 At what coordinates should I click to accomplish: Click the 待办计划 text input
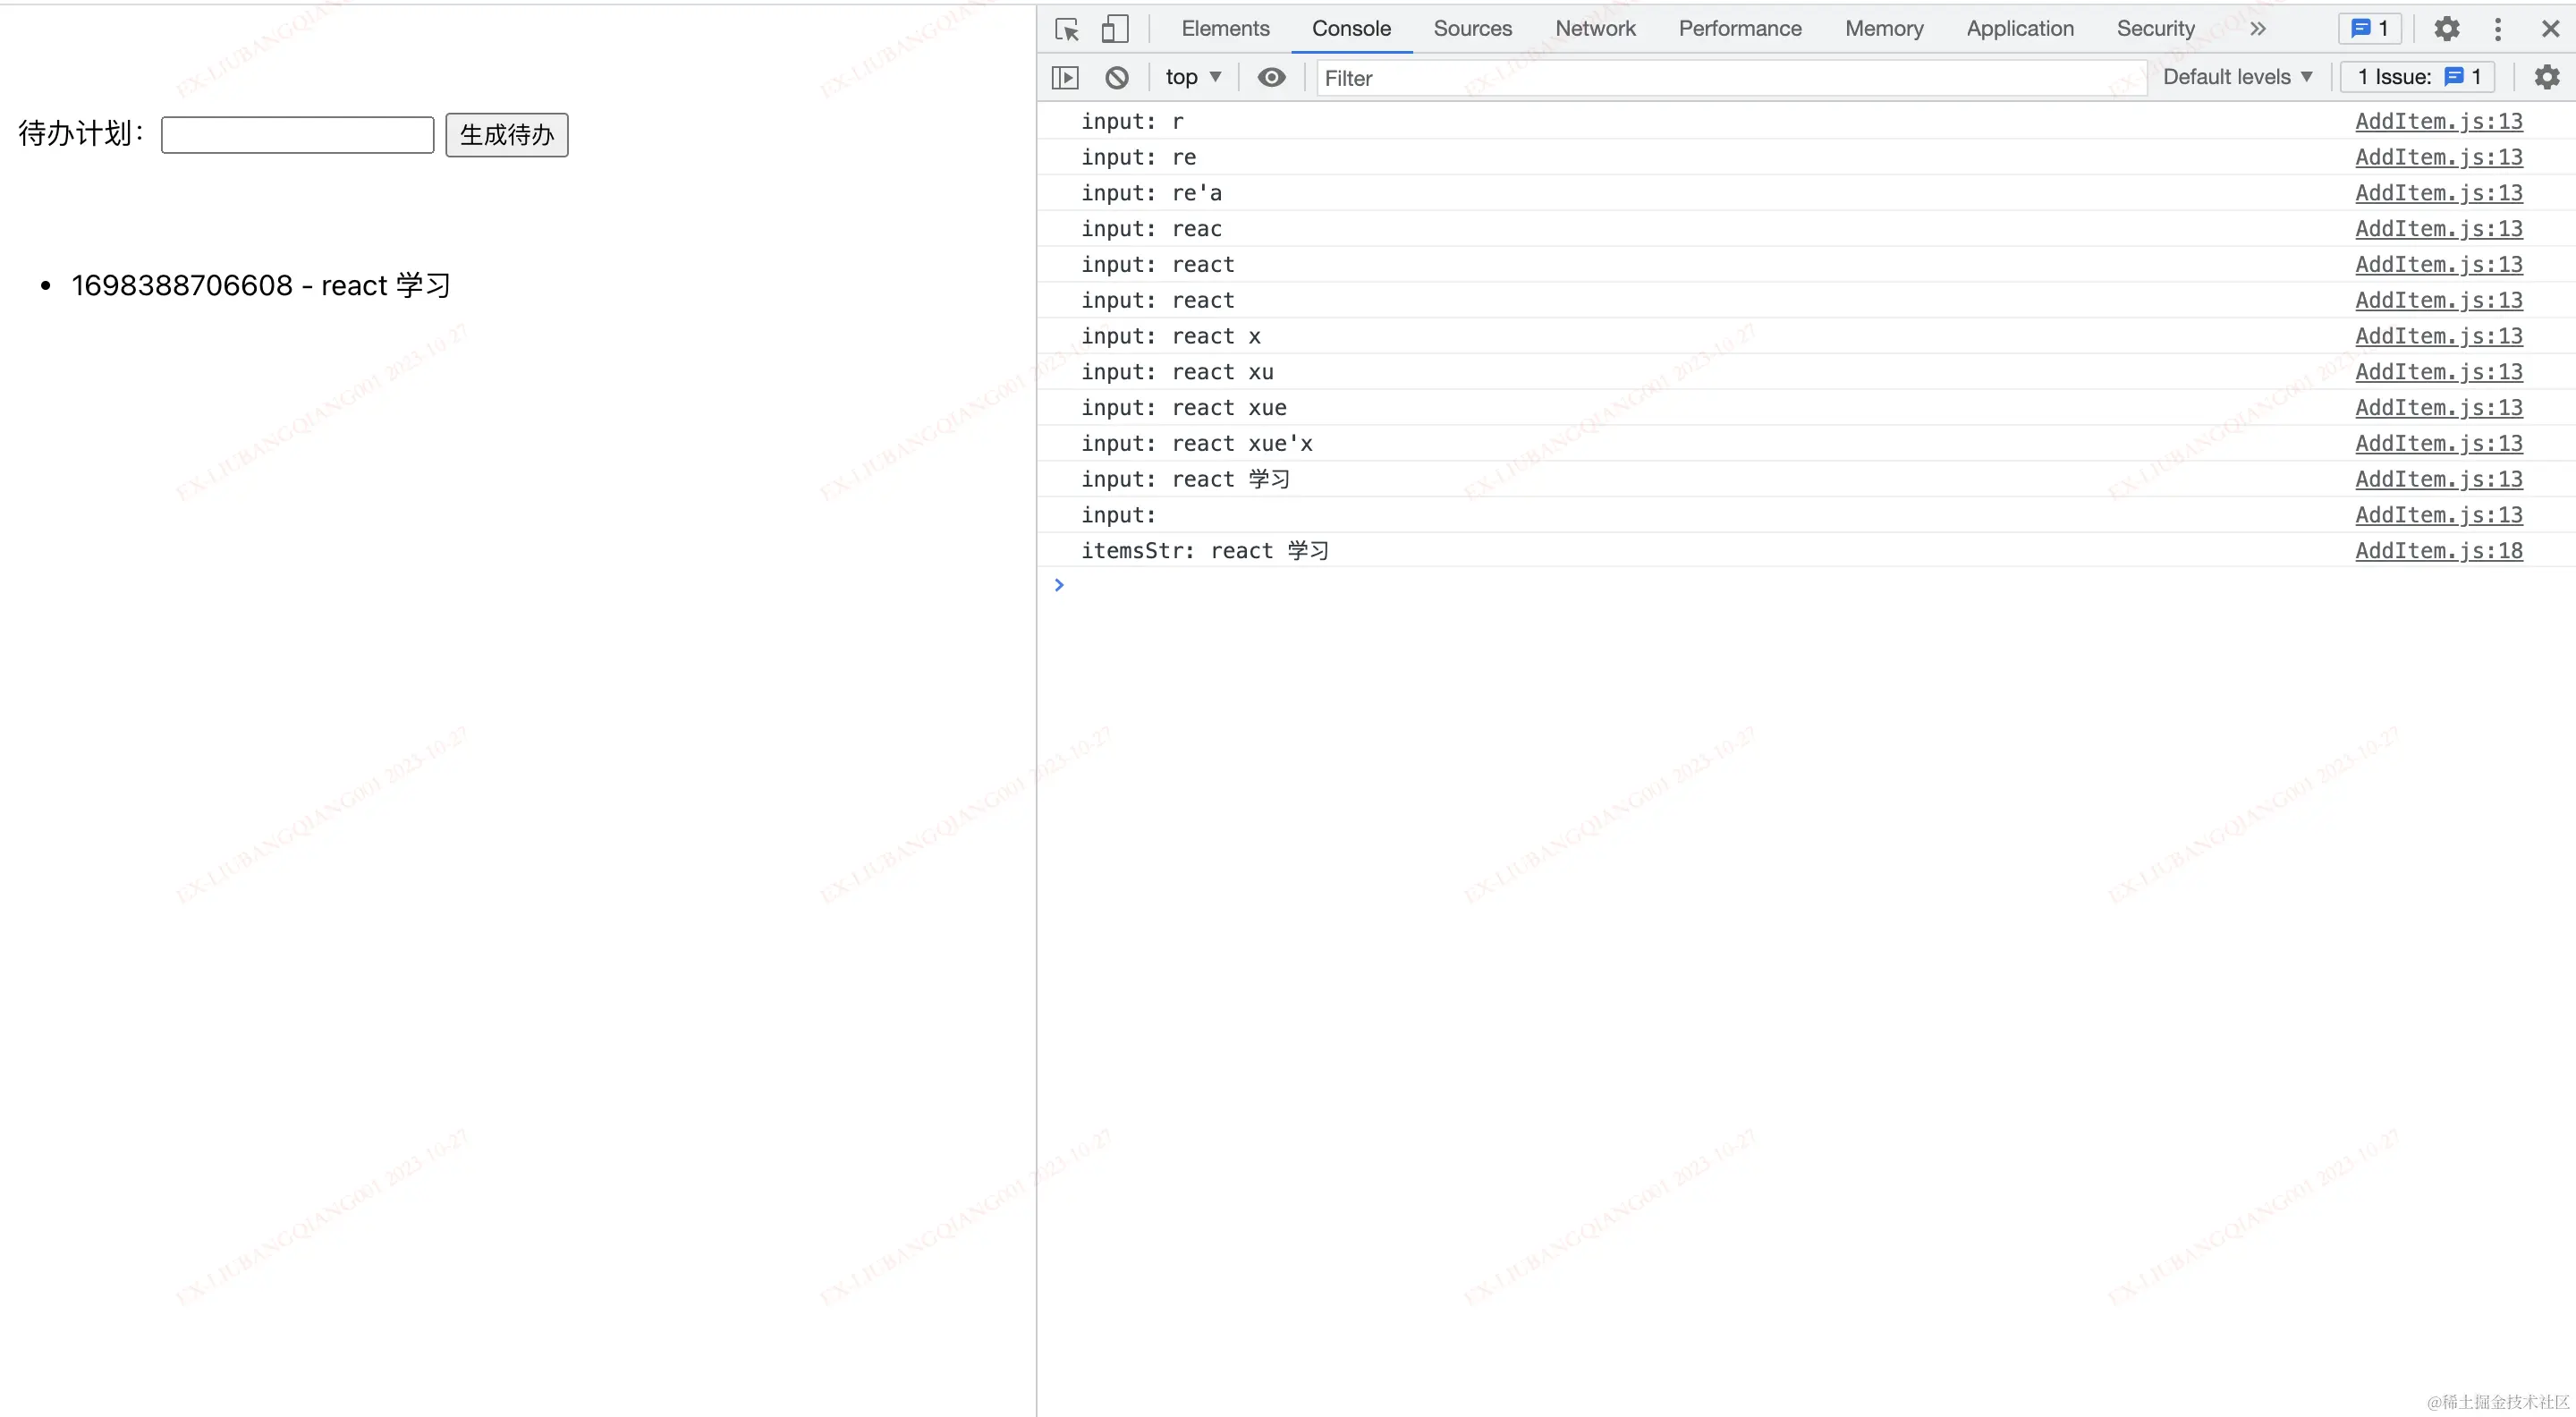click(x=297, y=135)
